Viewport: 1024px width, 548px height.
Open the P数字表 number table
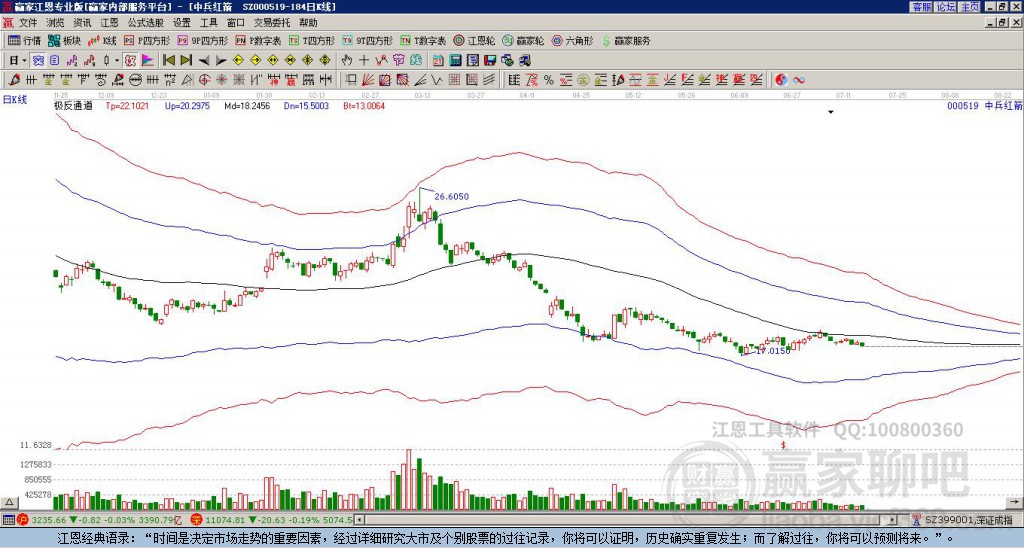point(258,41)
